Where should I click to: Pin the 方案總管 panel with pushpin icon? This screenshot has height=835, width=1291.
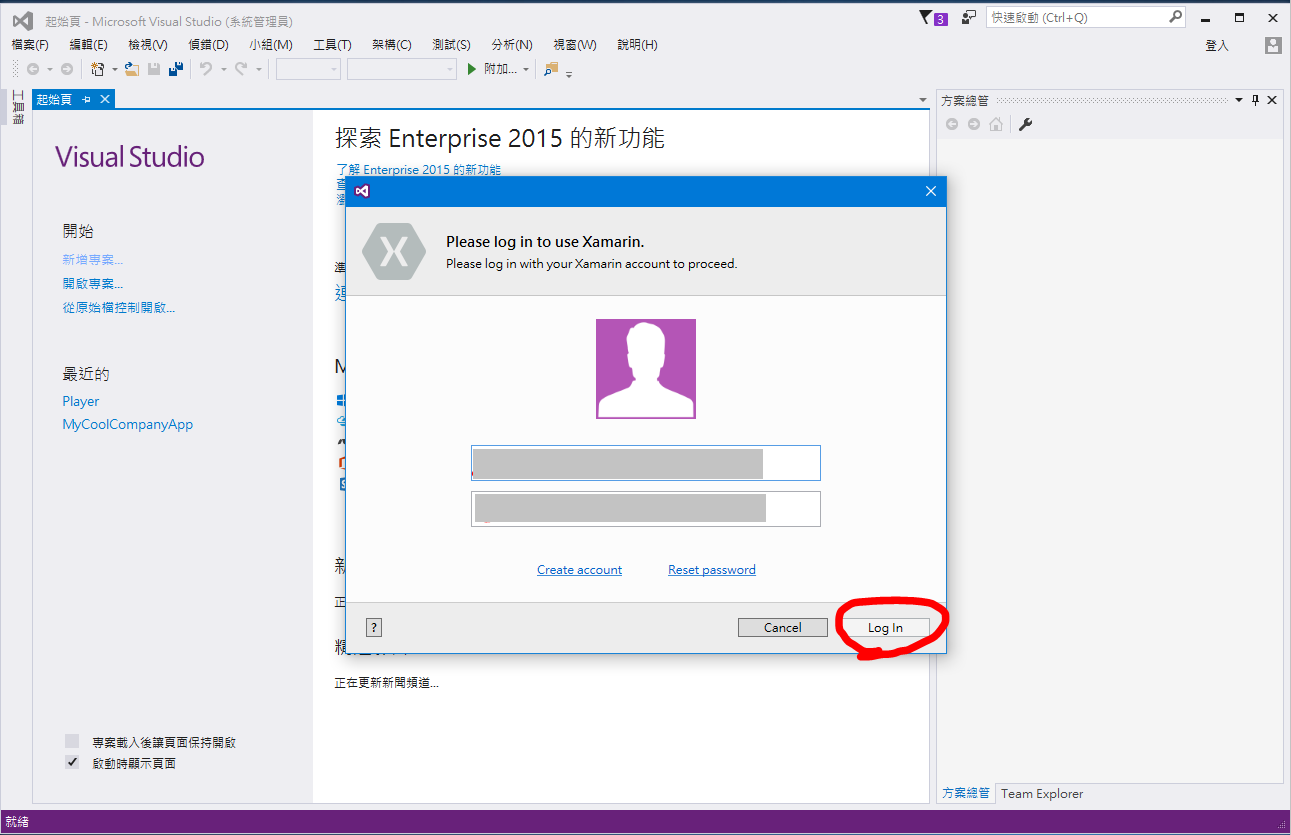point(1256,100)
